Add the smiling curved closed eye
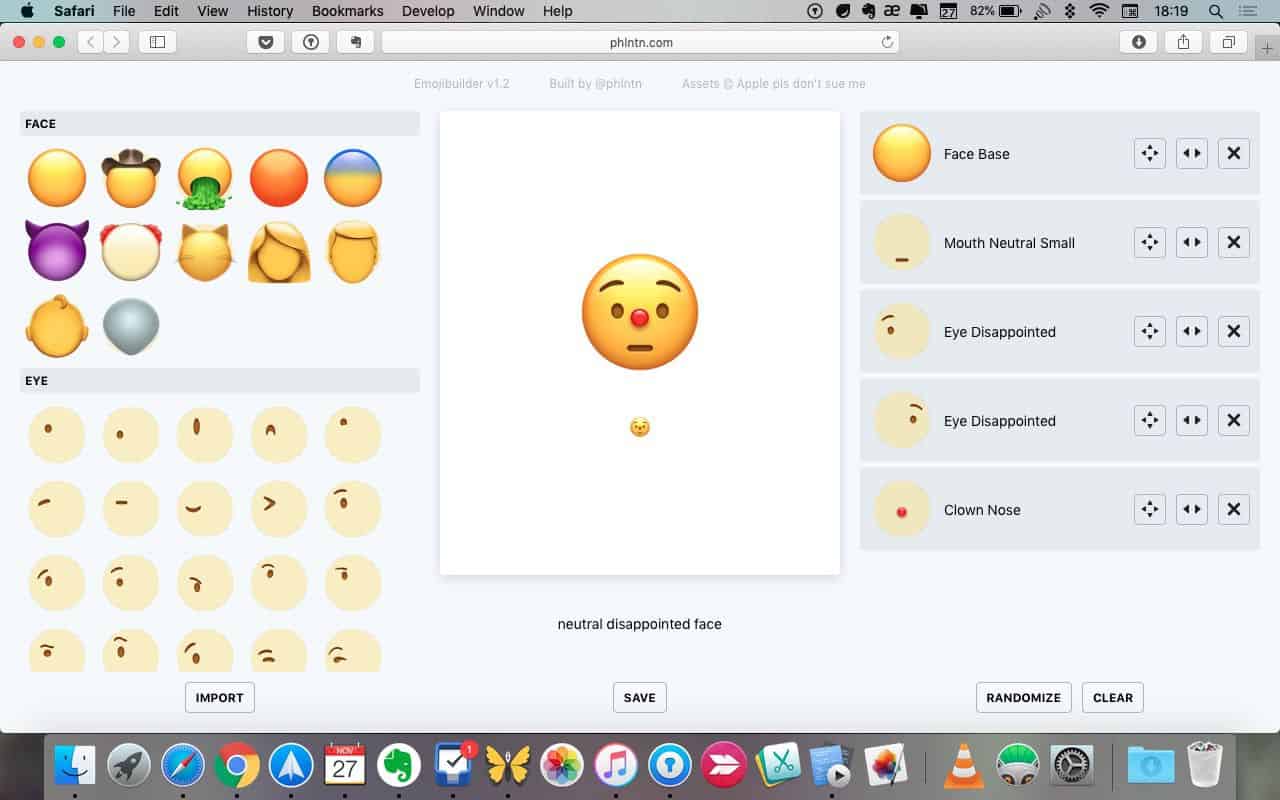Viewport: 1280px width, 800px height. pos(205,509)
